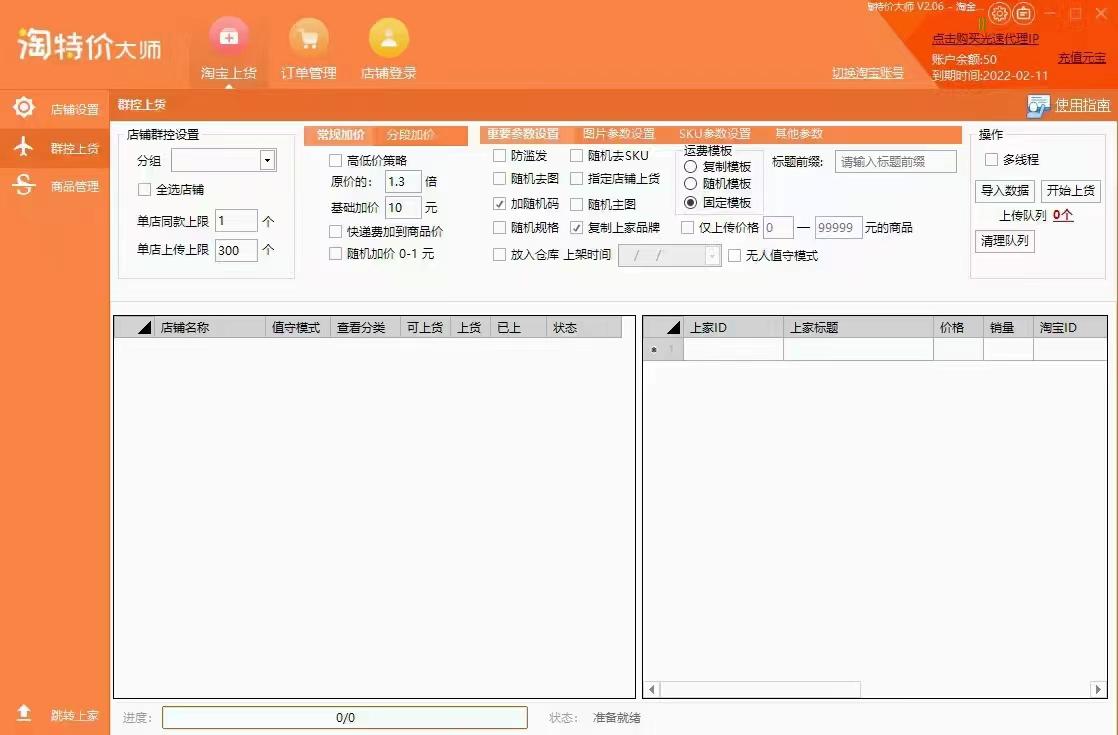Switch to the 常规加价 tab

340,135
